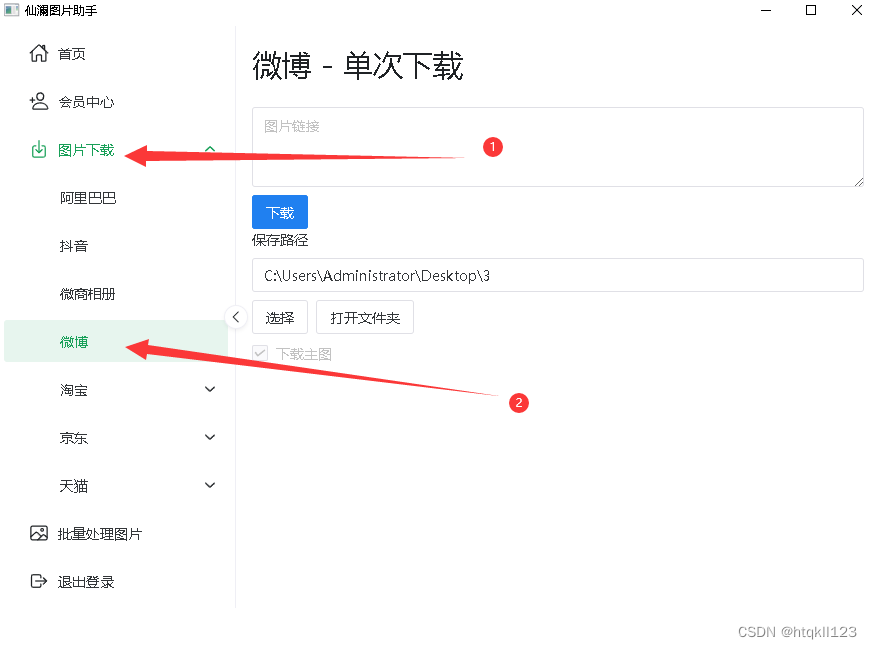Click the text area resize handle
The width and height of the screenshot is (872, 649).
[859, 182]
